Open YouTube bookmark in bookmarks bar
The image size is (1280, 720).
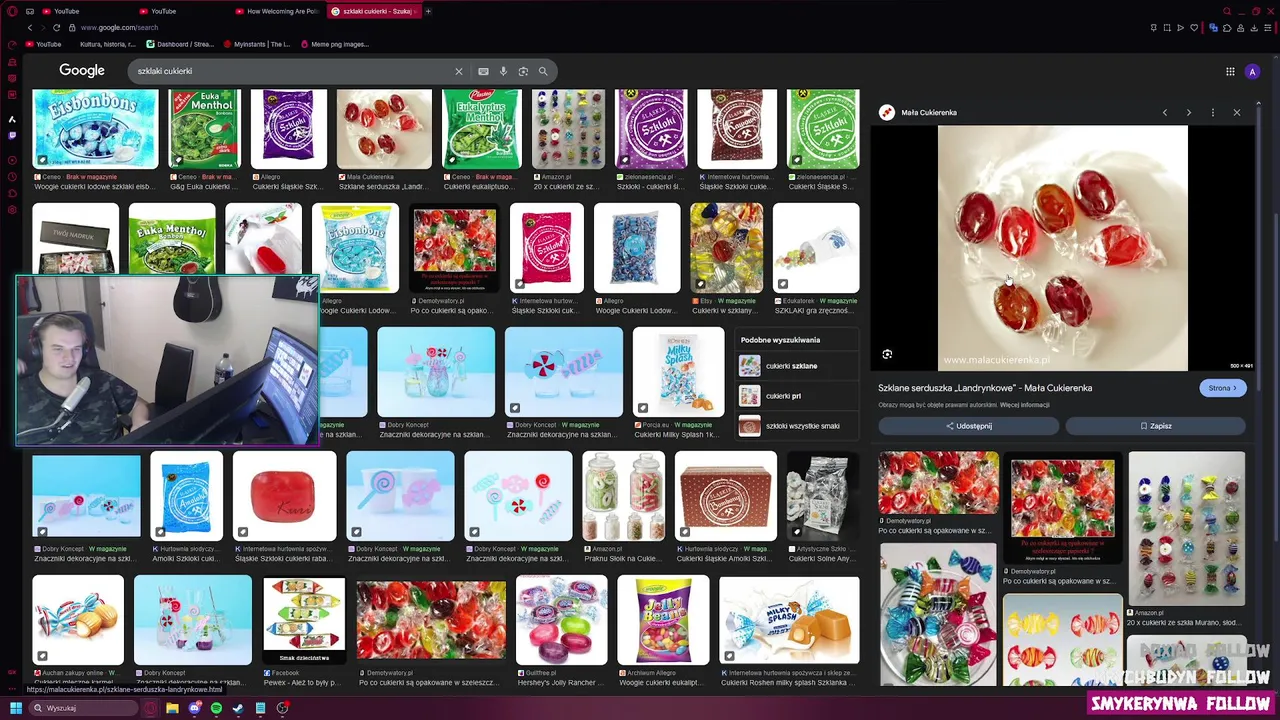point(43,44)
